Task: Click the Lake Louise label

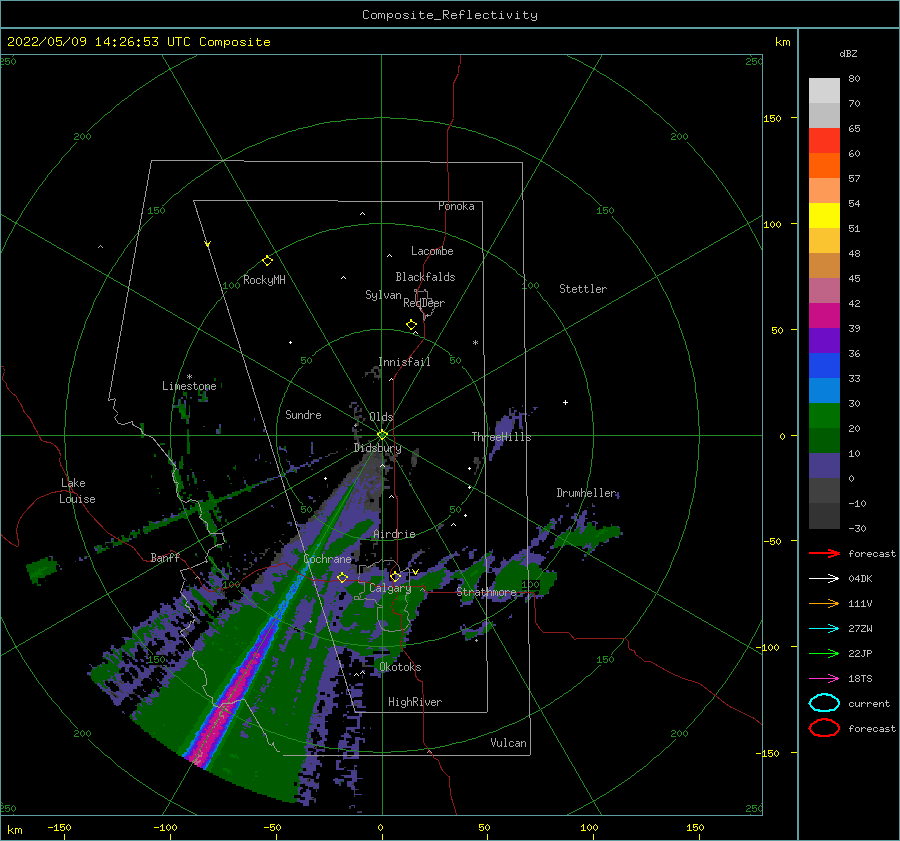Action: [77, 491]
